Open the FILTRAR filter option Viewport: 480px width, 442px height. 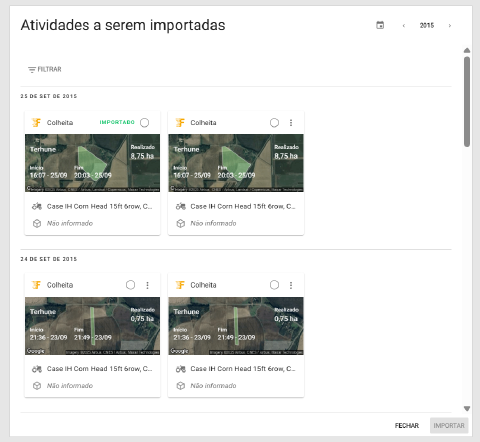point(45,69)
